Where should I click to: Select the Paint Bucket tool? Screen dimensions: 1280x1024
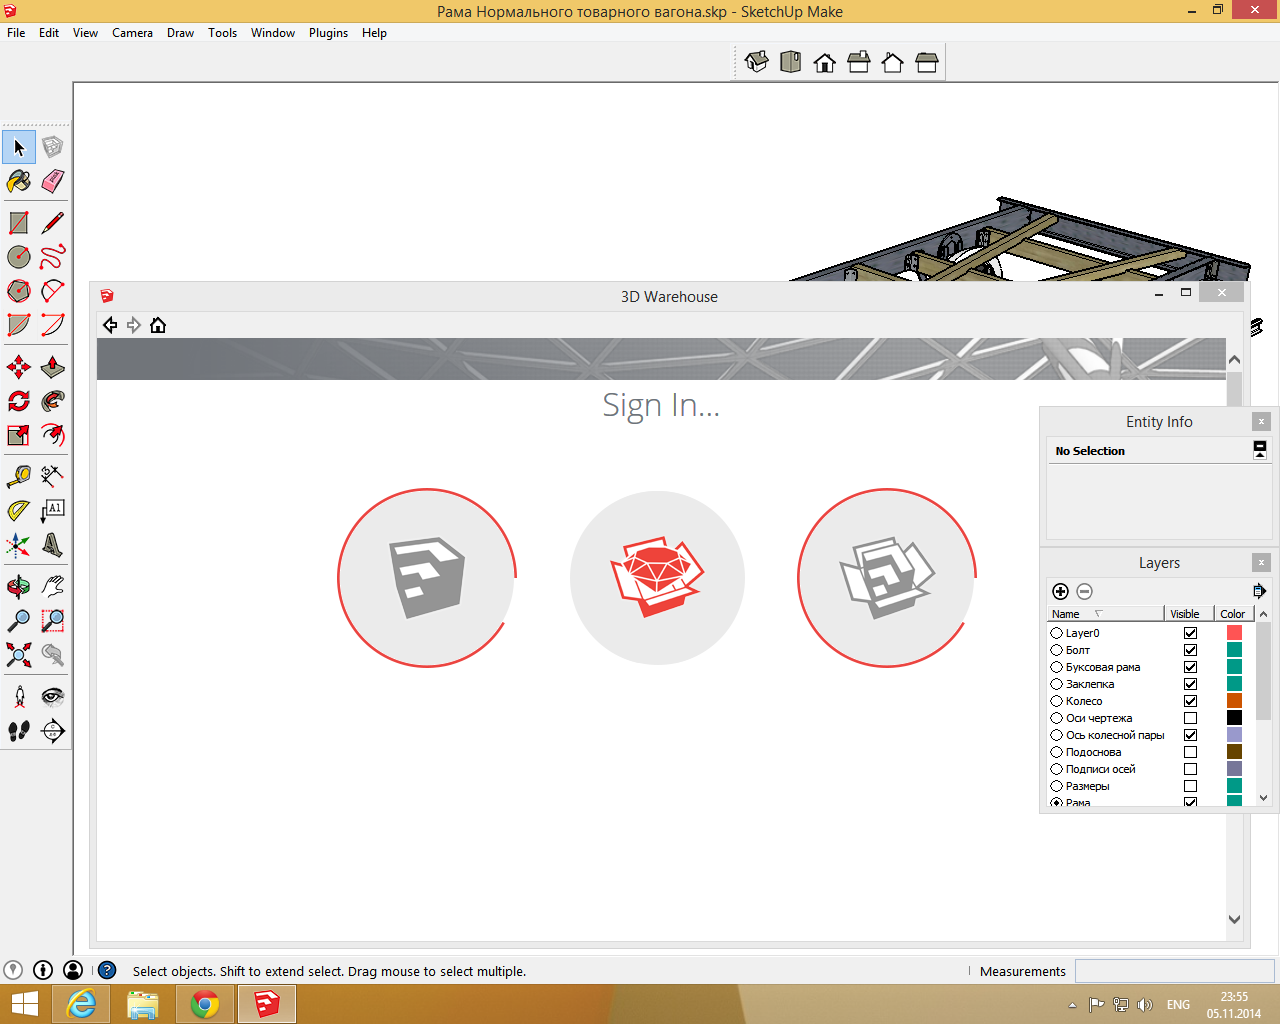(19, 181)
